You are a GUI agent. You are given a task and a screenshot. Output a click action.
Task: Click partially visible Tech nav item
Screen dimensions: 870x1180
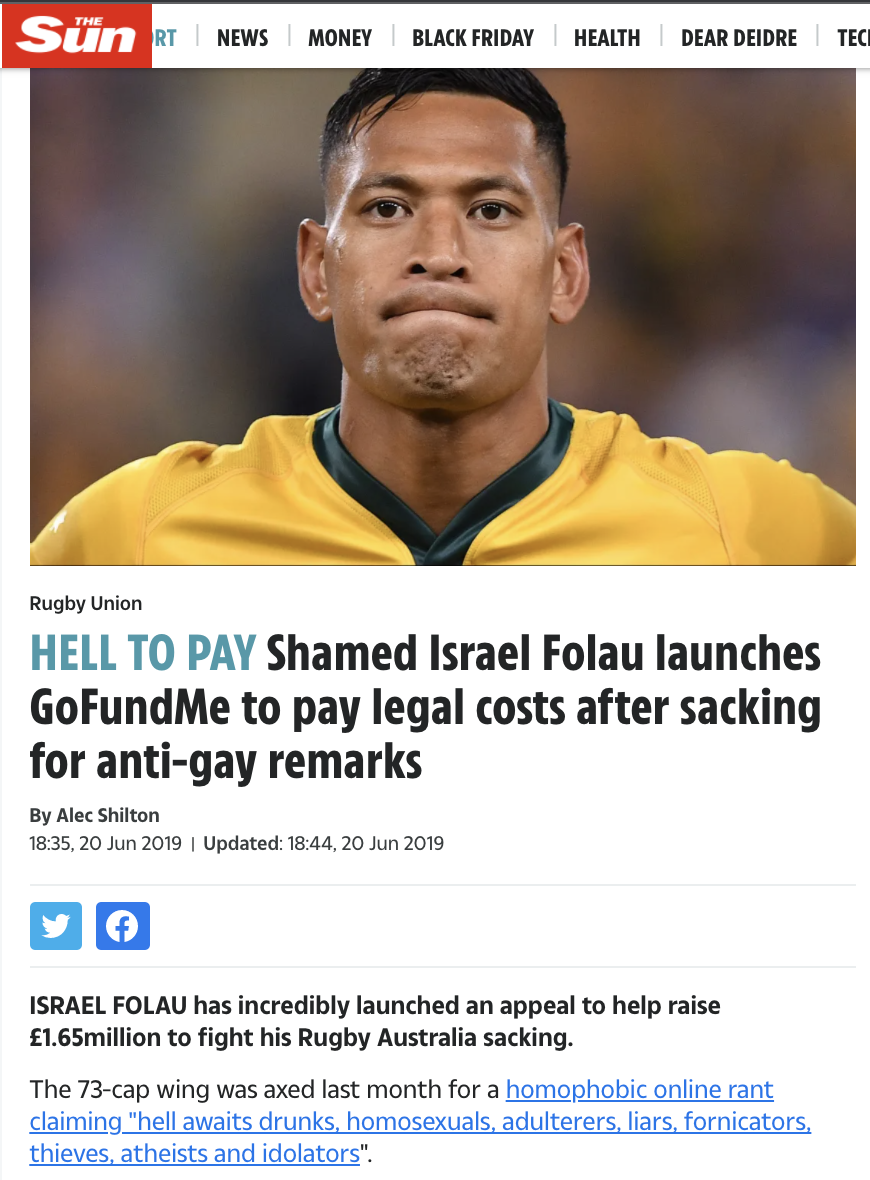853,38
